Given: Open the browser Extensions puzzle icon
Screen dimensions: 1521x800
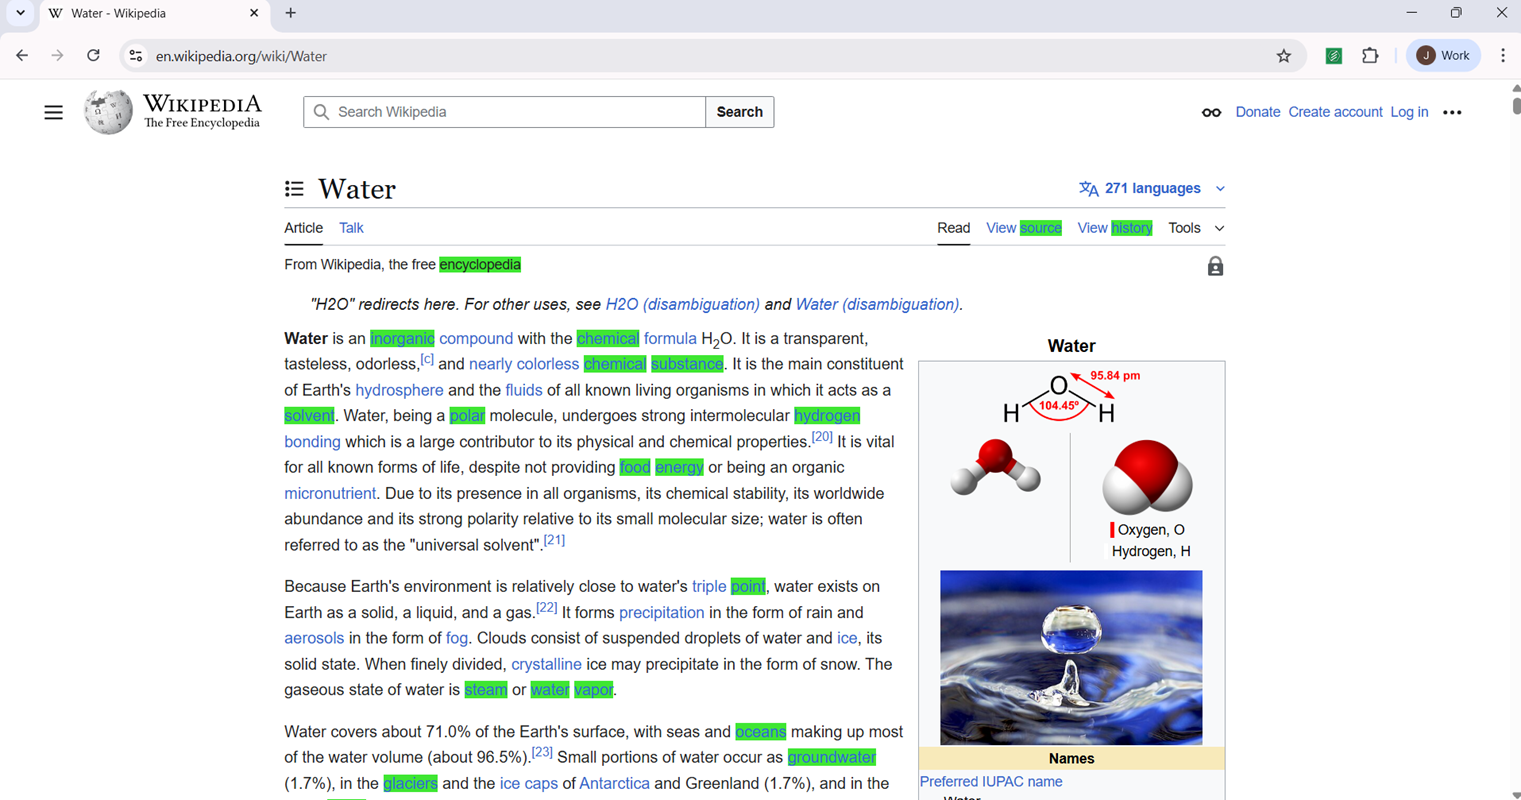Looking at the screenshot, I should tap(1370, 56).
